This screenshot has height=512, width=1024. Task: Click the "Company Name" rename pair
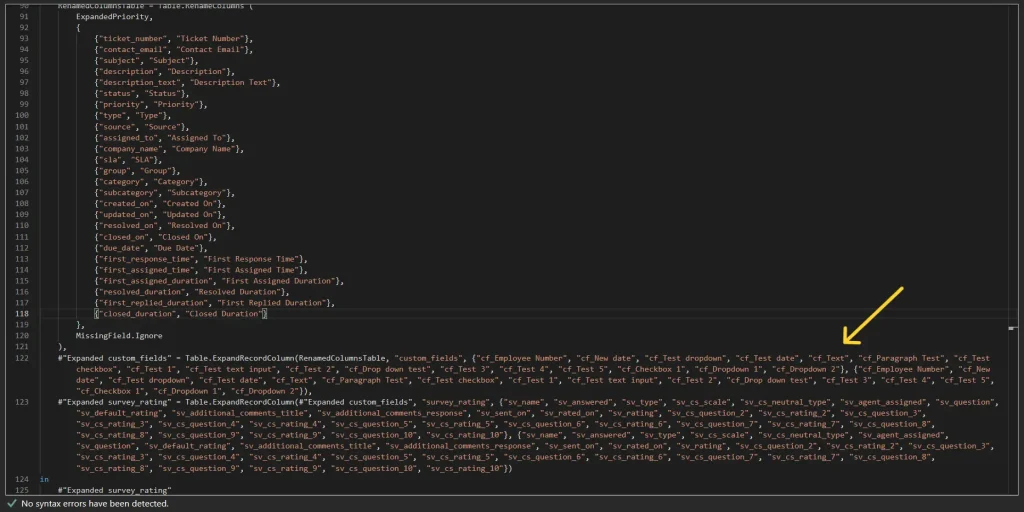(x=169, y=149)
